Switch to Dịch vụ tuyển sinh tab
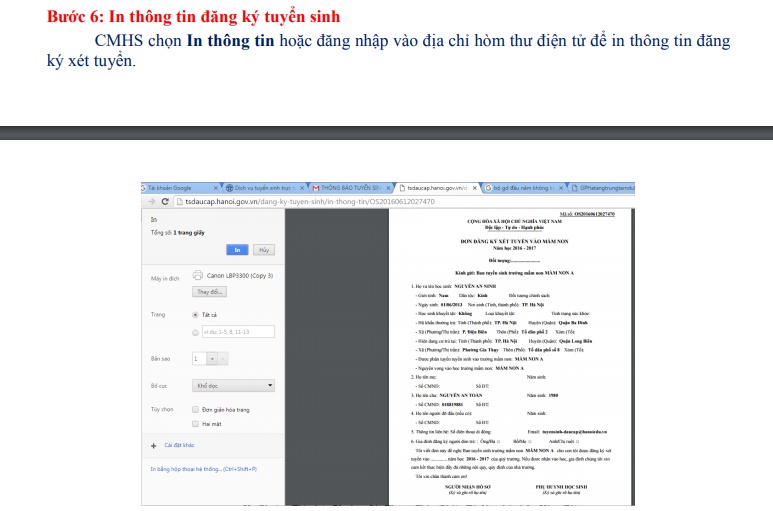This screenshot has width=773, height=511. (x=262, y=187)
